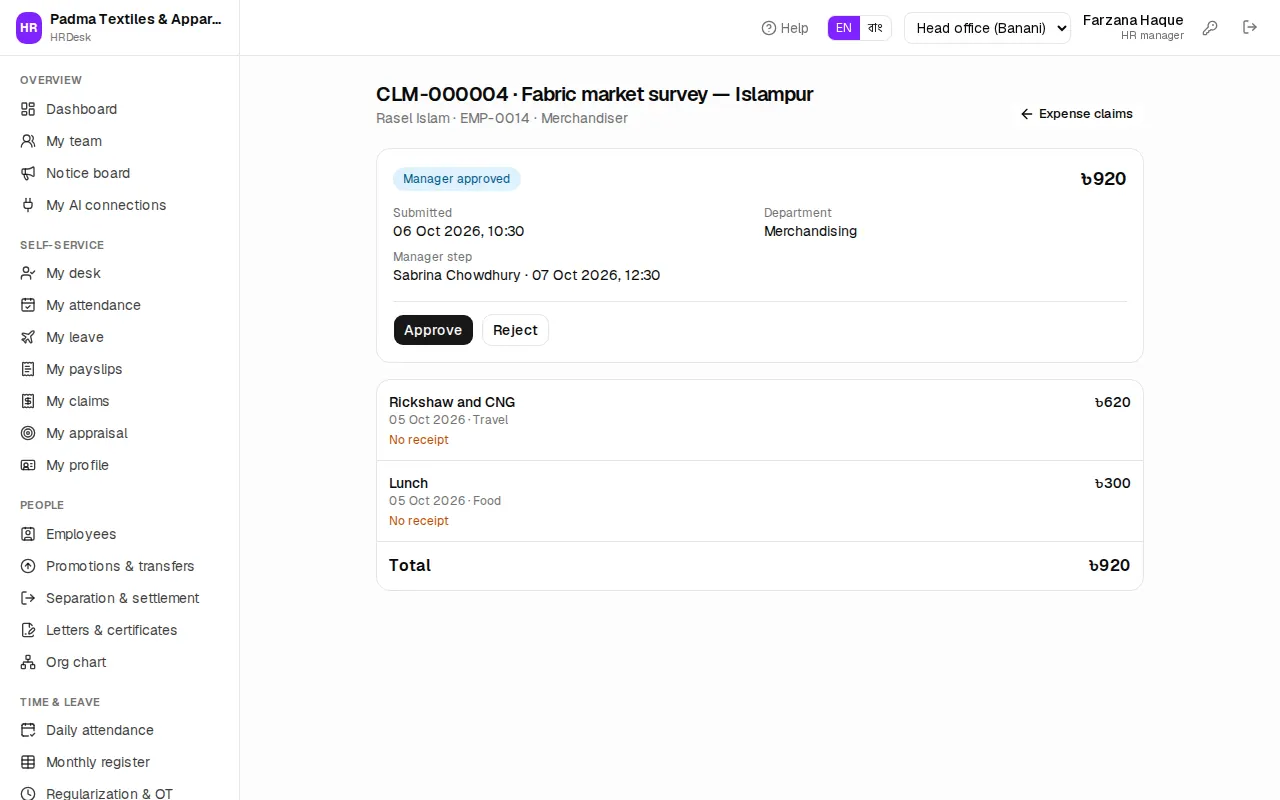The width and height of the screenshot is (1280, 800).
Task: Click the Sabrina Chowdhury manager step text
Action: pyautogui.click(x=526, y=275)
